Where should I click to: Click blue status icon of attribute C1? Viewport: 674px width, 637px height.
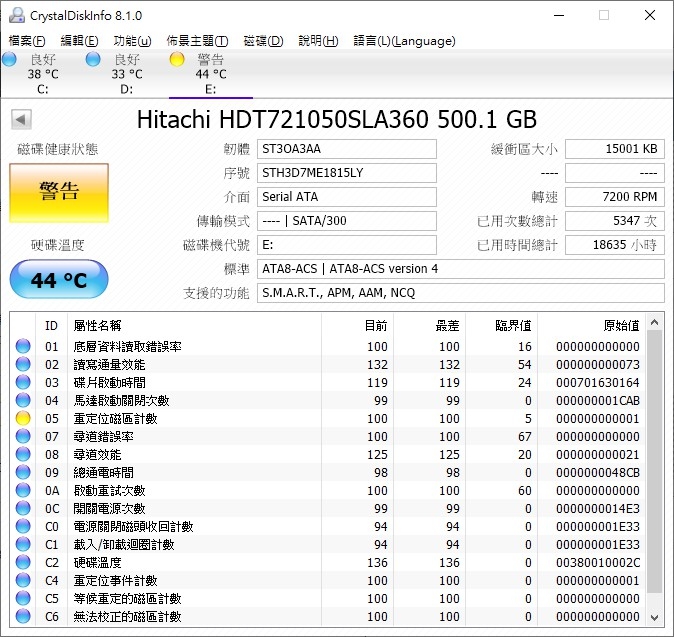pos(23,545)
